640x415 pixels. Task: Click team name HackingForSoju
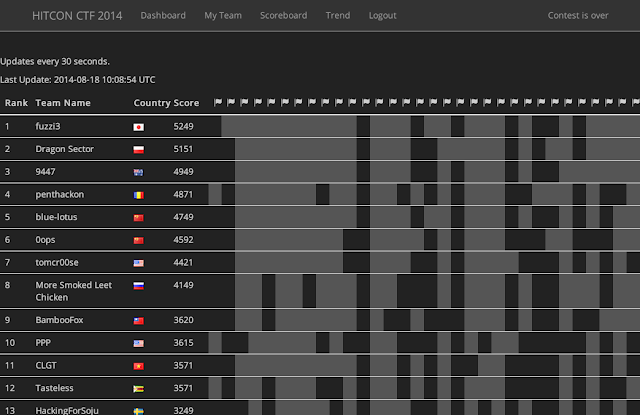tap(67, 410)
